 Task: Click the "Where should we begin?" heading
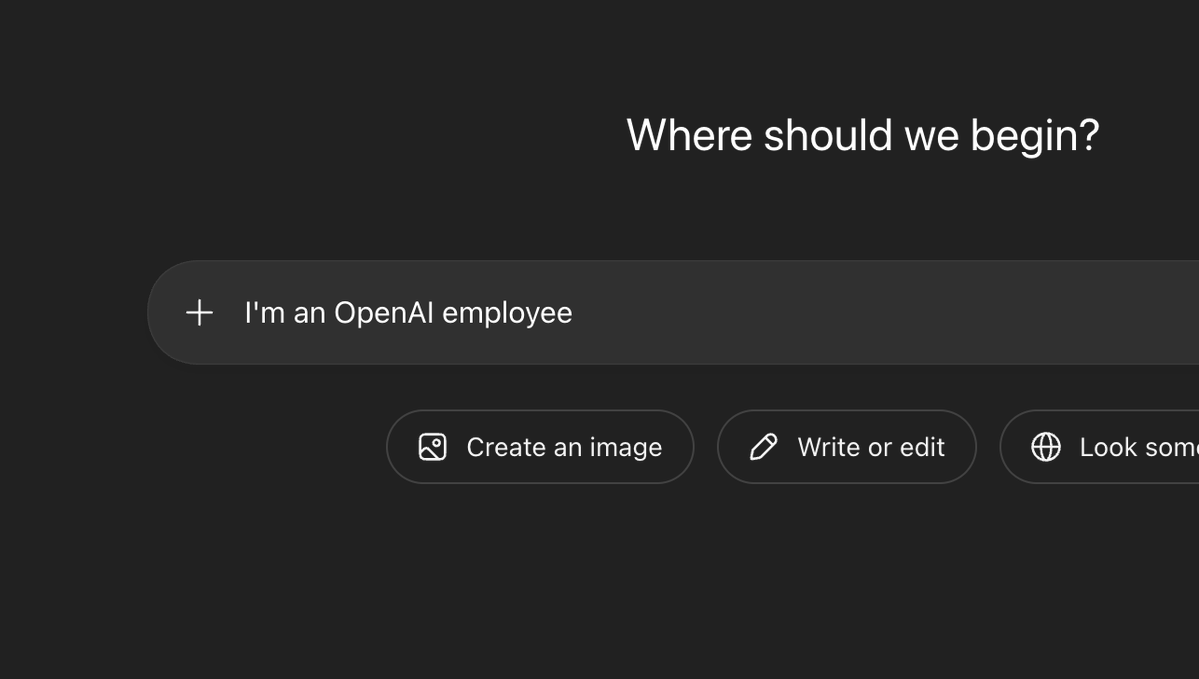(x=863, y=136)
